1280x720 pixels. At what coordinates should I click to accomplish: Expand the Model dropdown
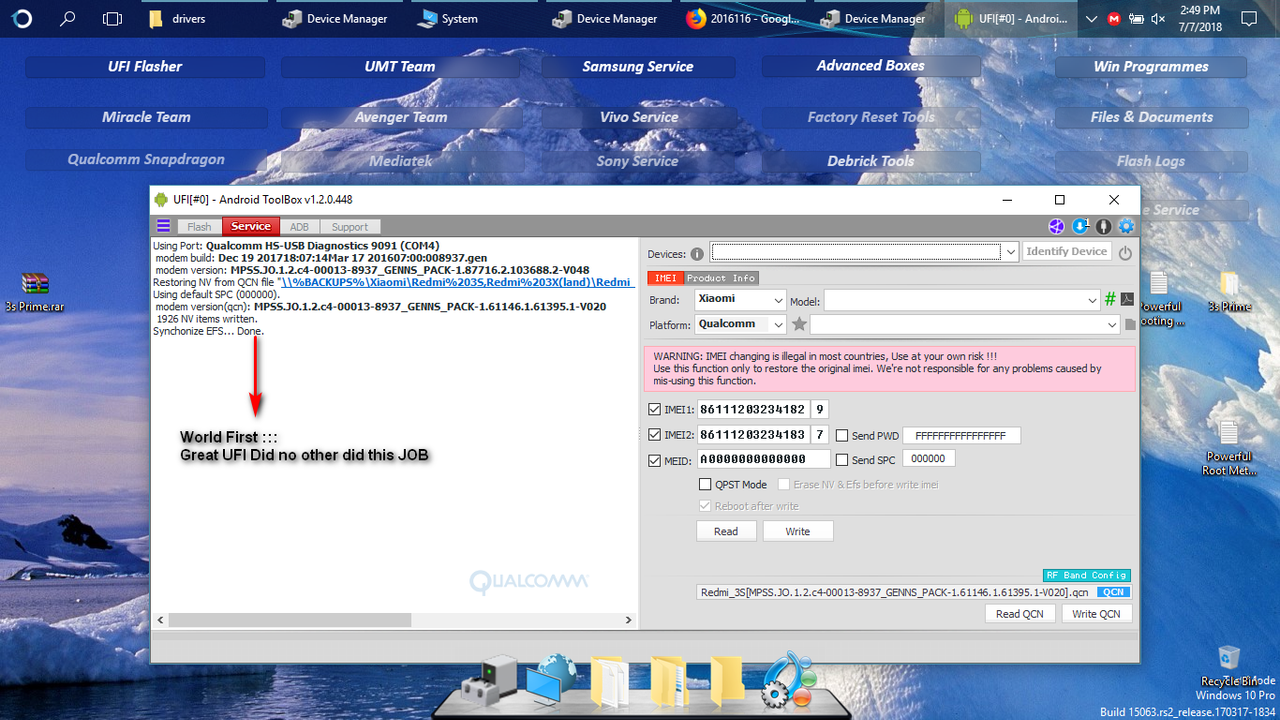[x=1092, y=300]
